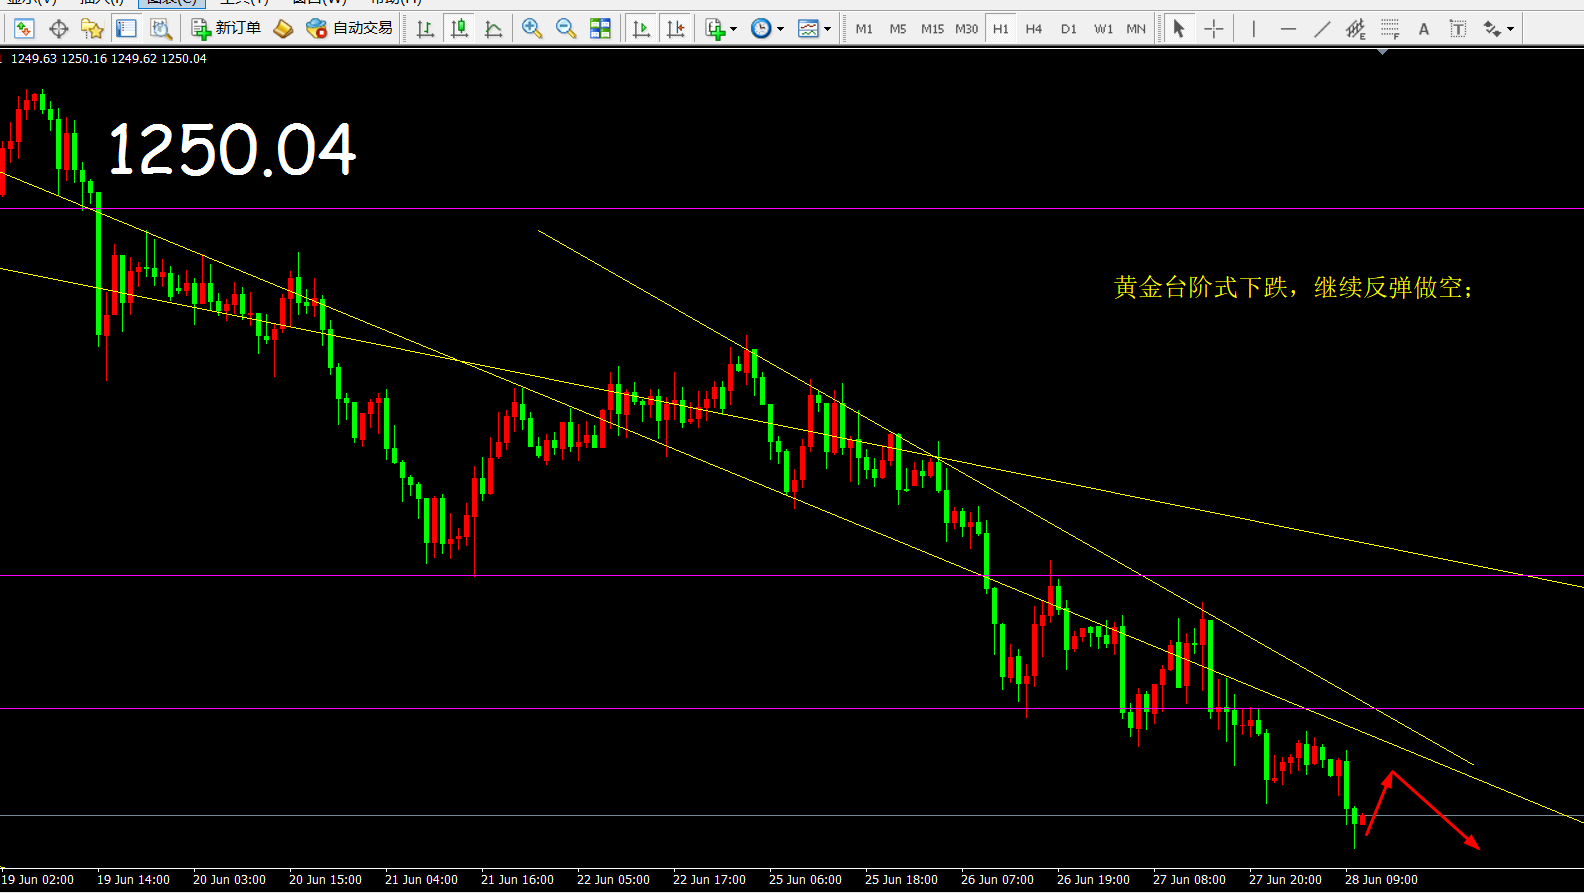Open the Market Watch panel
The height and width of the screenshot is (893, 1584).
coord(24,29)
